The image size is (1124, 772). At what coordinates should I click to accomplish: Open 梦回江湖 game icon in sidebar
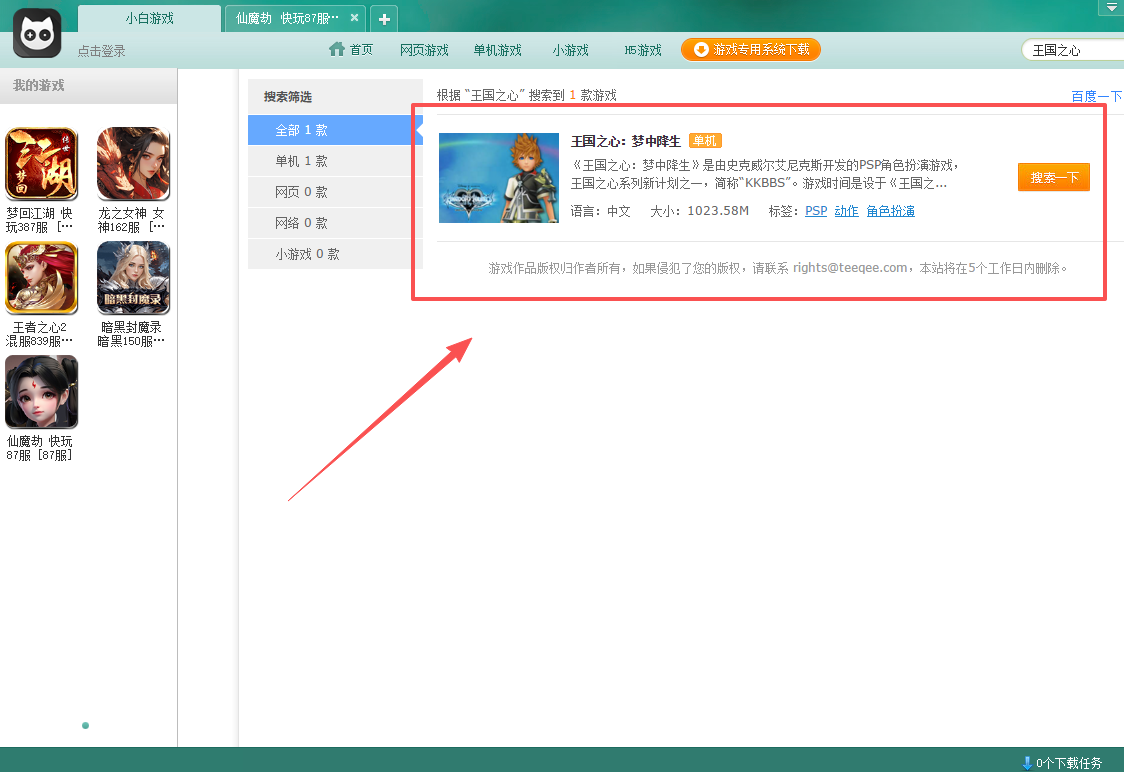coord(41,164)
